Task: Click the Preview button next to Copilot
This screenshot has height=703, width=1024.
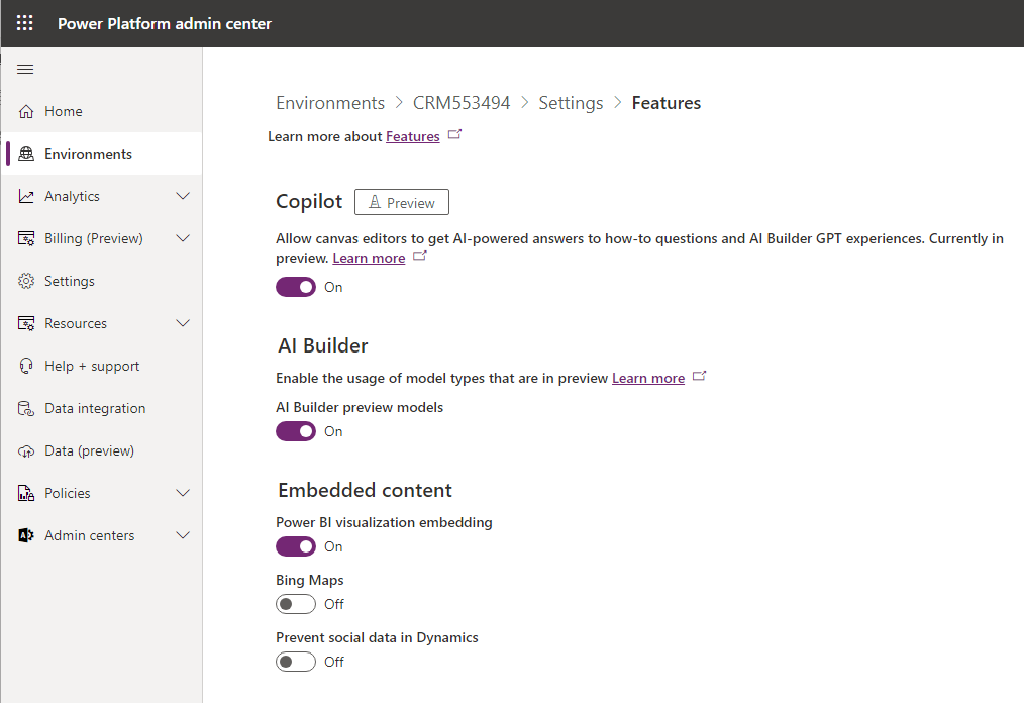Action: pos(401,201)
